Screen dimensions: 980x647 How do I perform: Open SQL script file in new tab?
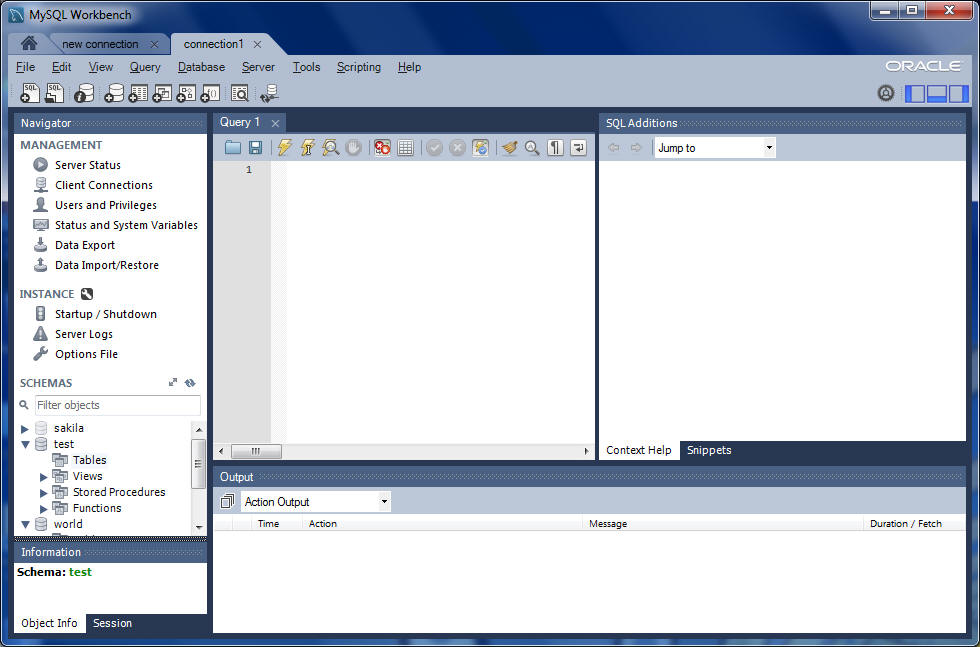pos(54,93)
